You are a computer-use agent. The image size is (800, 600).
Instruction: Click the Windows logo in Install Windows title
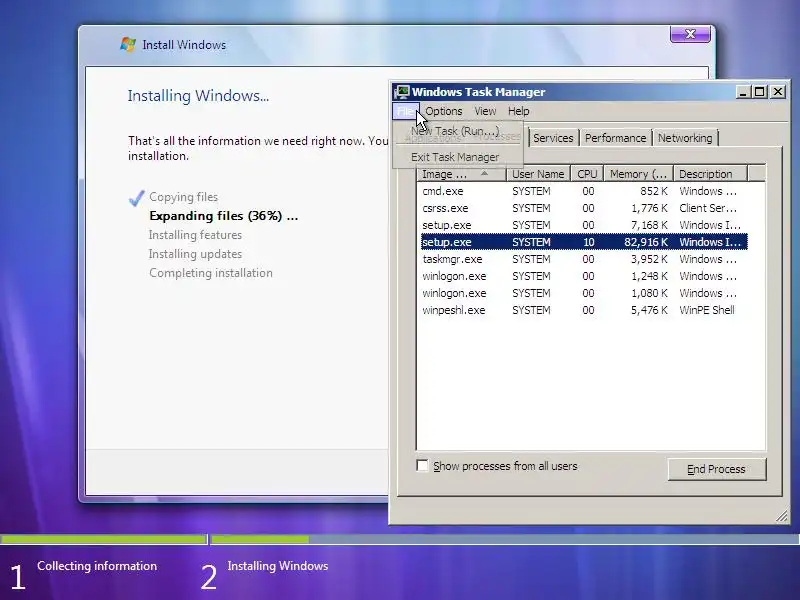pyautogui.click(x=128, y=44)
